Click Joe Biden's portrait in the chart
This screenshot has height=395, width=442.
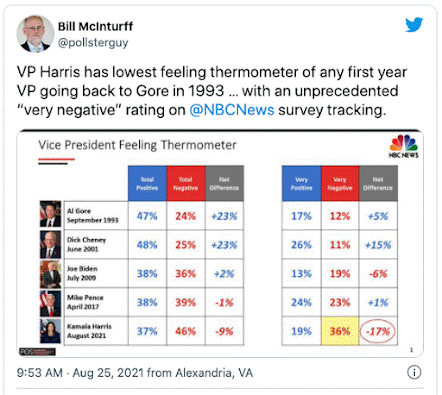50,274
